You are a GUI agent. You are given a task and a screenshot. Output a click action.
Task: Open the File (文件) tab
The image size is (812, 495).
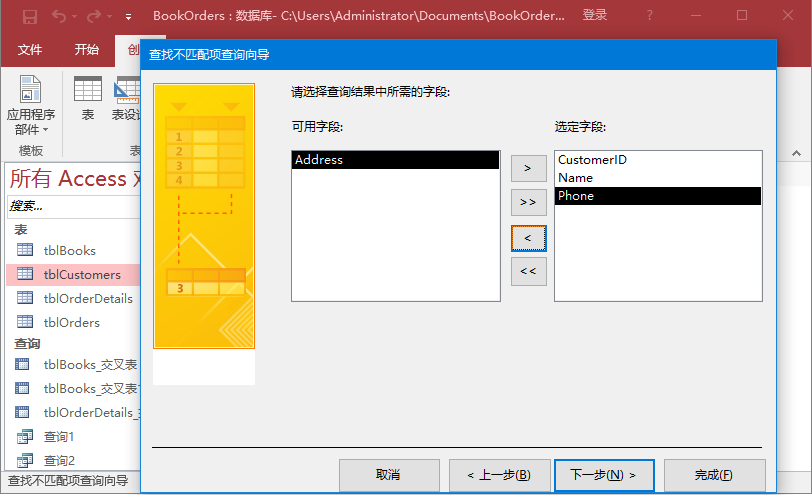tap(30, 49)
